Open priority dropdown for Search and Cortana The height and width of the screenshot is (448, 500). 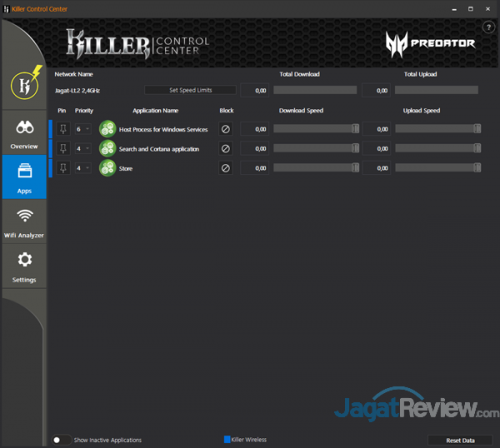click(83, 149)
